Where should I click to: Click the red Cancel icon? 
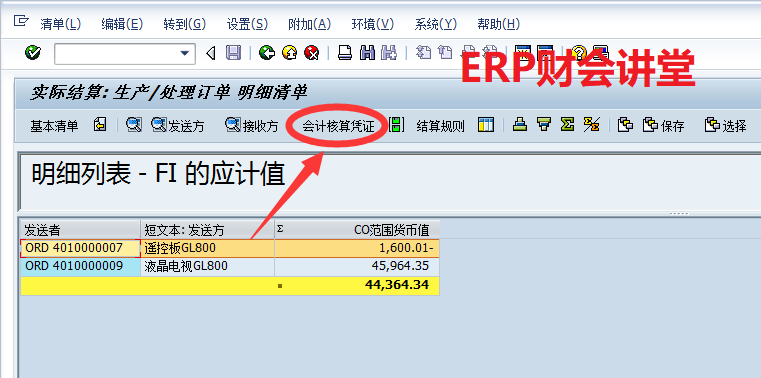coord(312,52)
